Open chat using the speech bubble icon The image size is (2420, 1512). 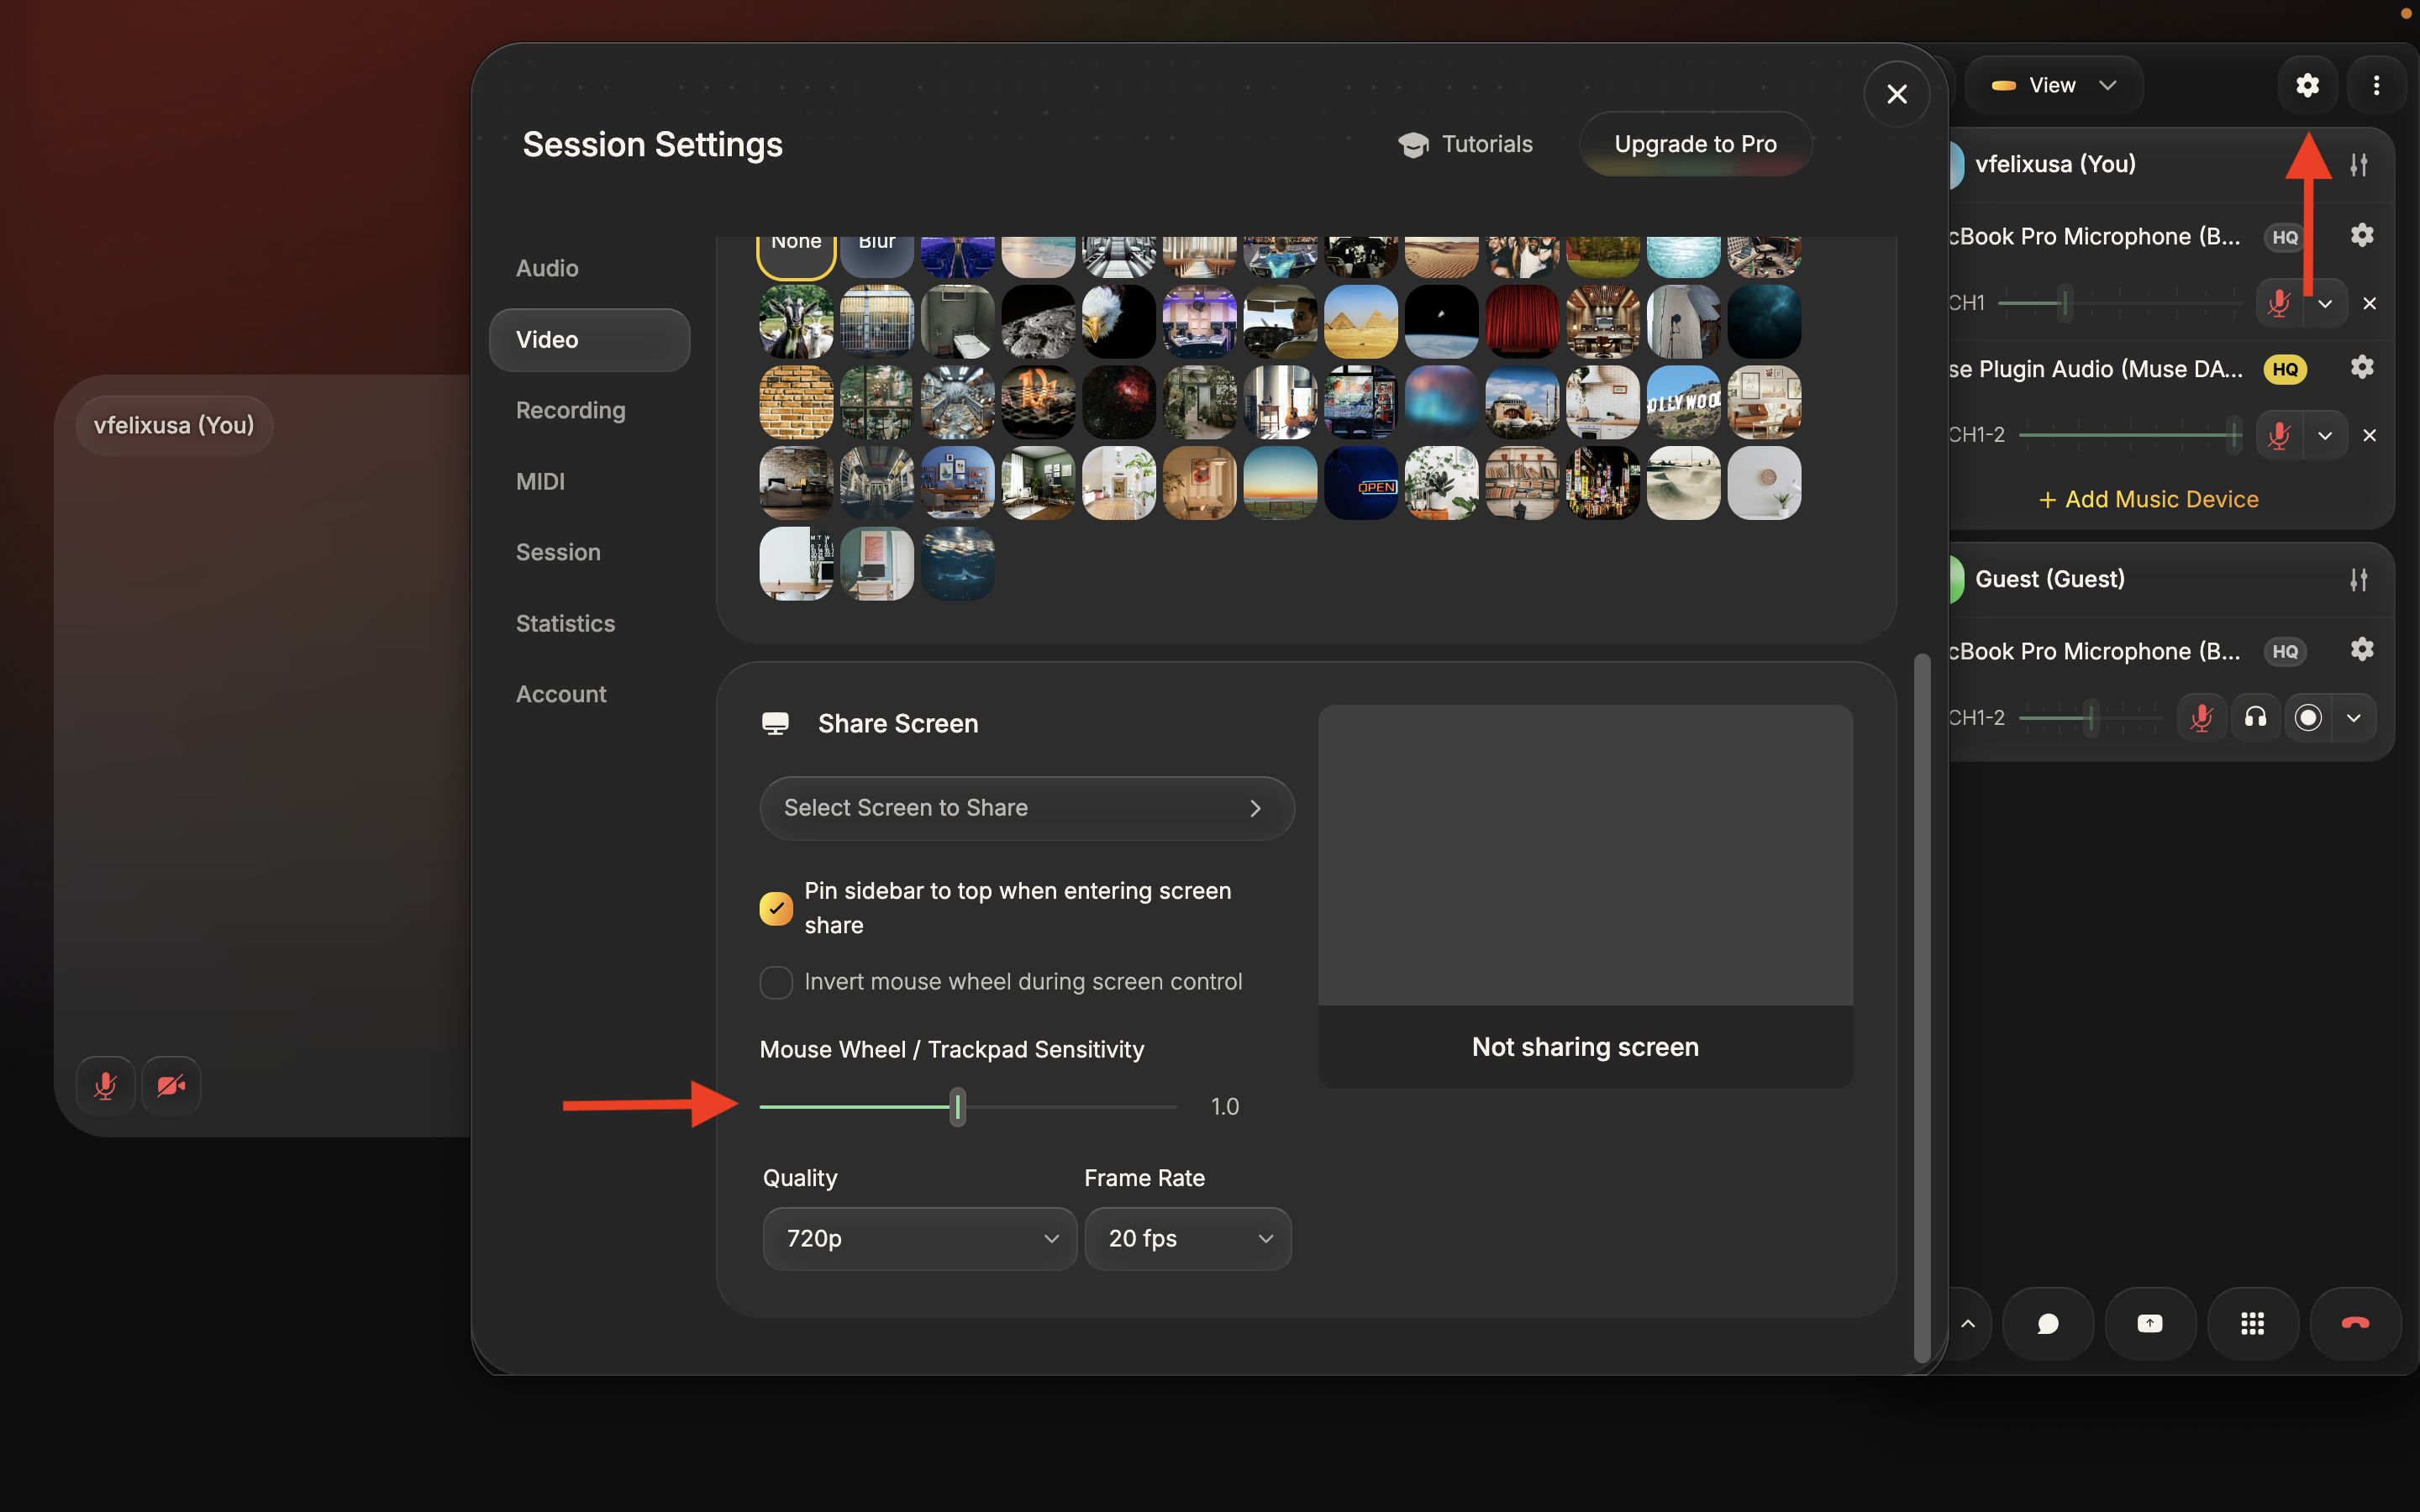2047,1322
